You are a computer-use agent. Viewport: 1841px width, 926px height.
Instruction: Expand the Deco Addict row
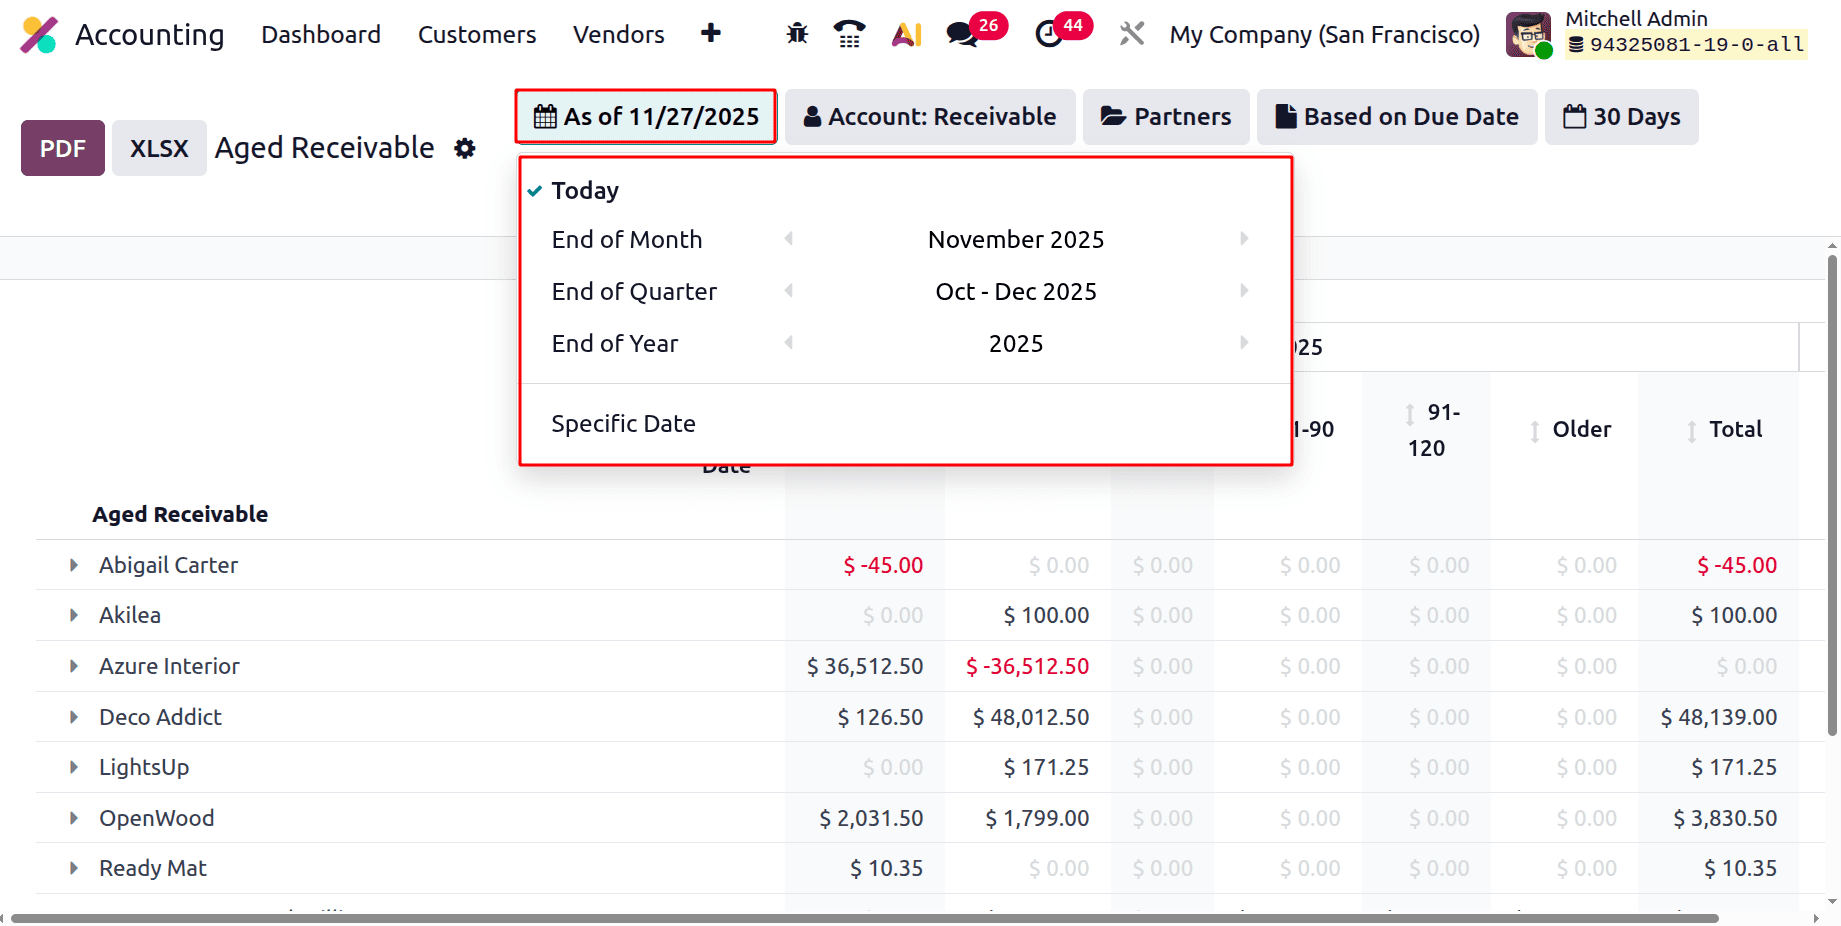pos(74,717)
